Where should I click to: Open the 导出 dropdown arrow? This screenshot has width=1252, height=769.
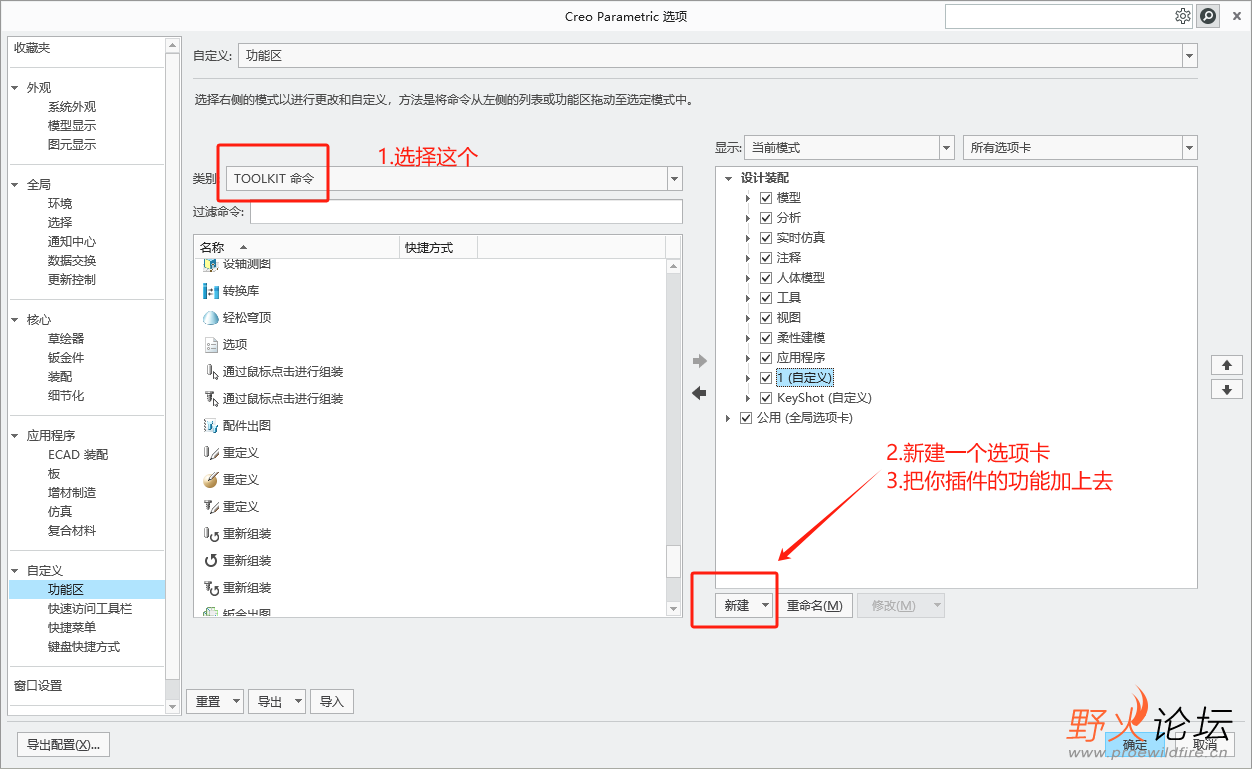point(298,702)
